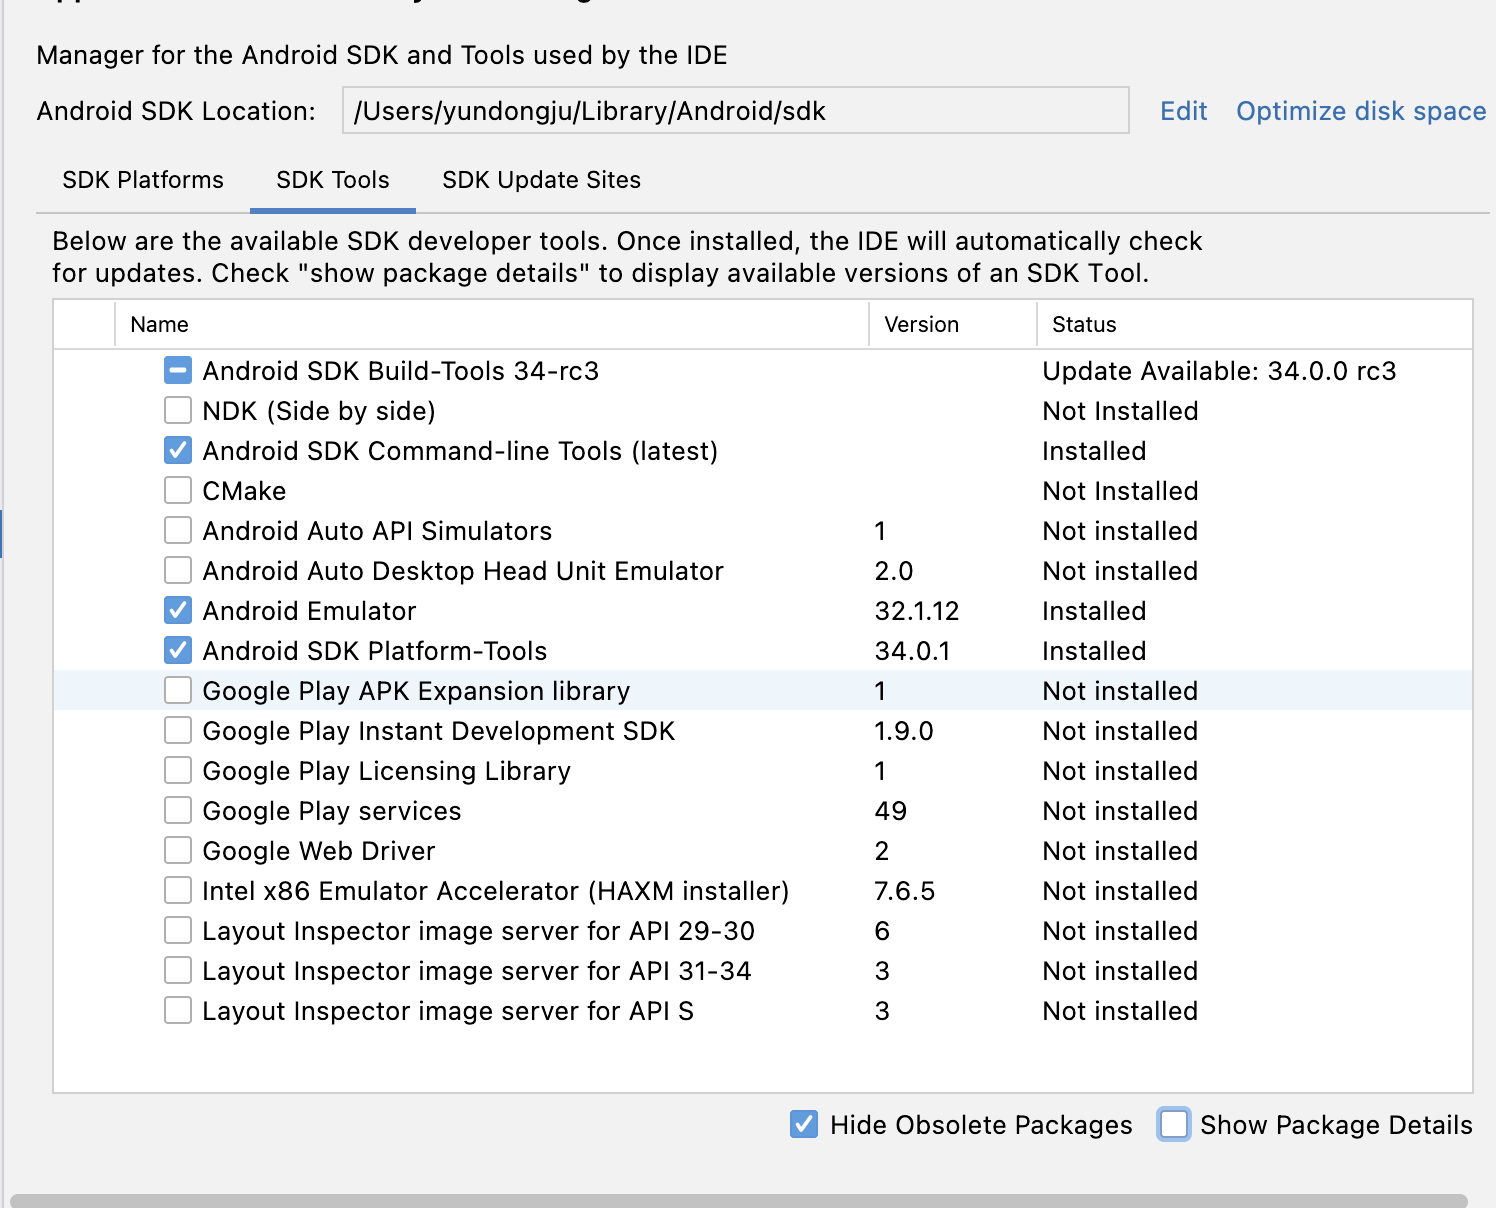The width and height of the screenshot is (1496, 1208).
Task: Click the Edit link for SDK location
Action: [x=1183, y=111]
